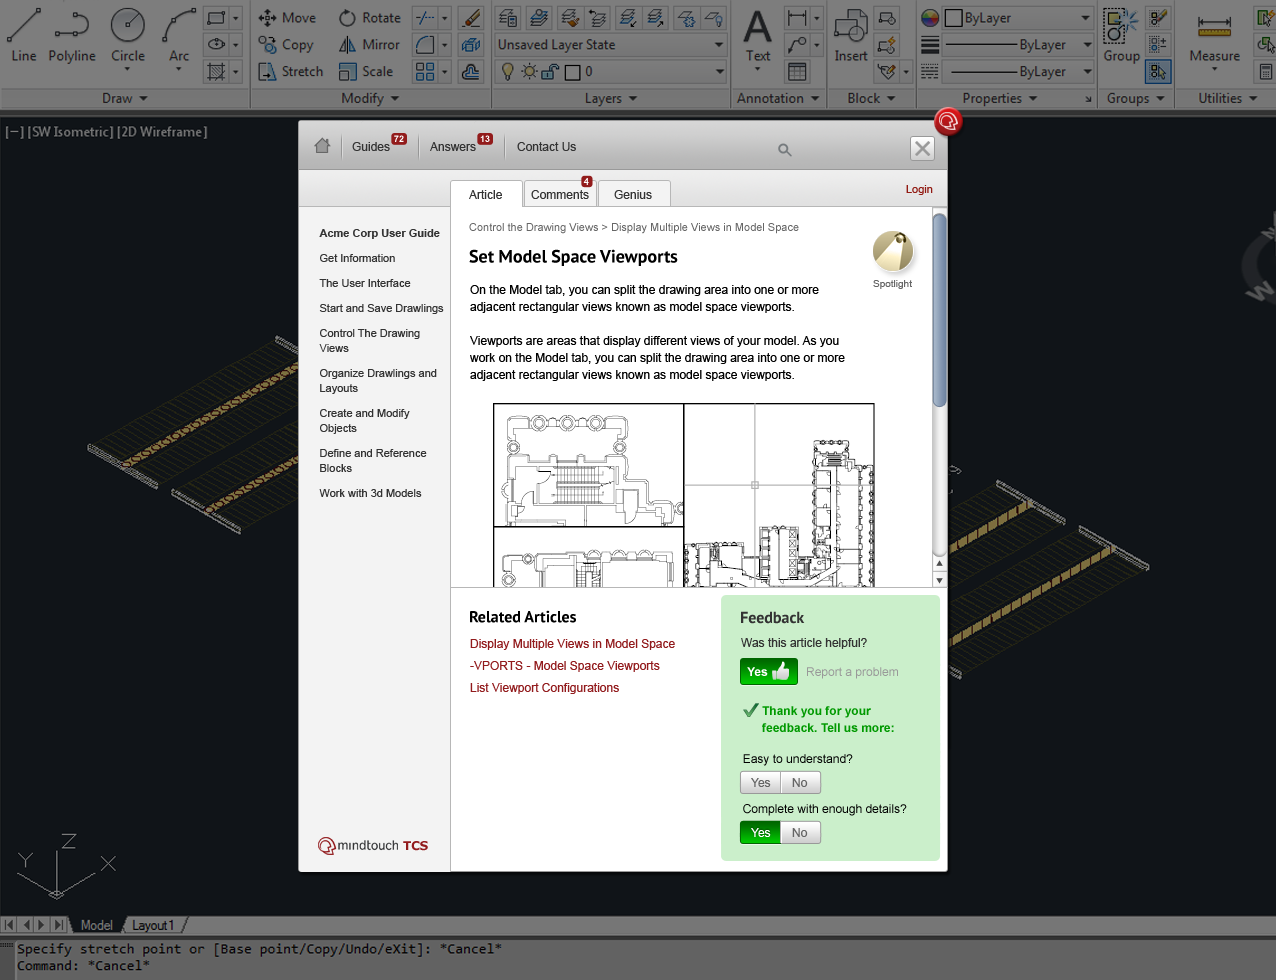Click the search magnifier in help window
Image resolution: width=1276 pixels, height=980 pixels.
tap(785, 150)
